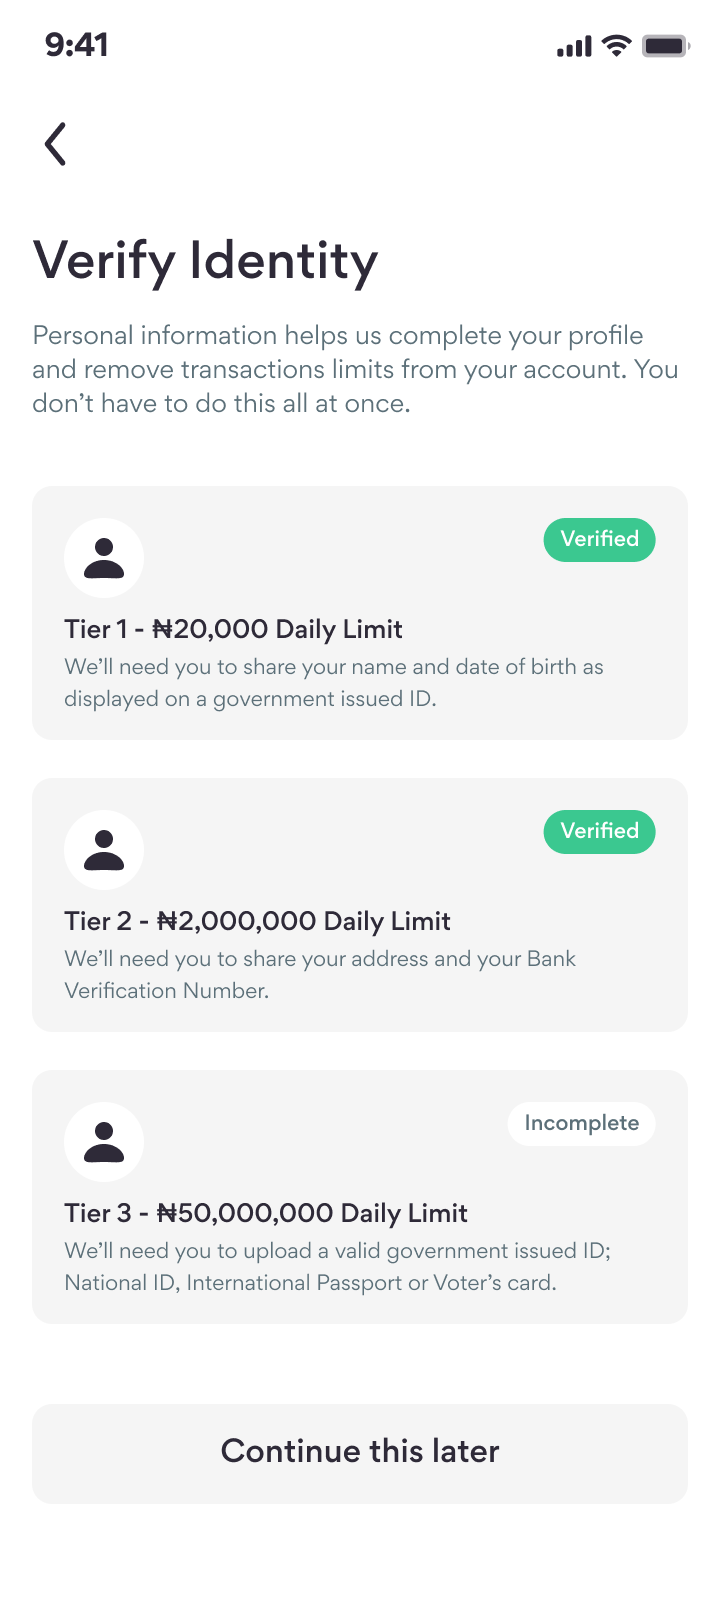This screenshot has width=720, height=1600.
Task: Tap the cellular signal bars icon
Action: point(574,46)
